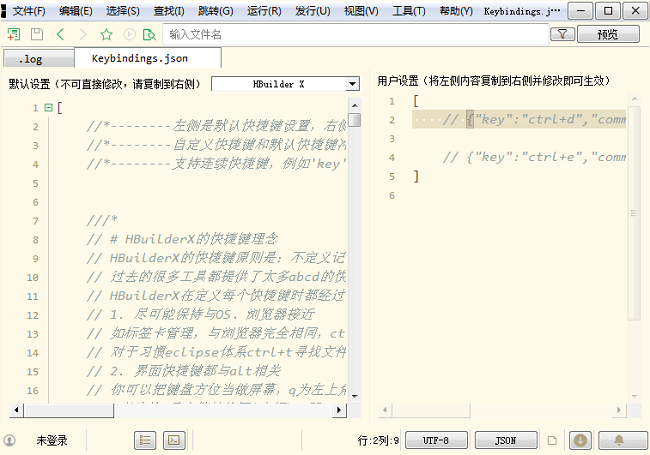650x455 pixels.
Task: Go forward with the right arrow icon
Action: point(83,34)
